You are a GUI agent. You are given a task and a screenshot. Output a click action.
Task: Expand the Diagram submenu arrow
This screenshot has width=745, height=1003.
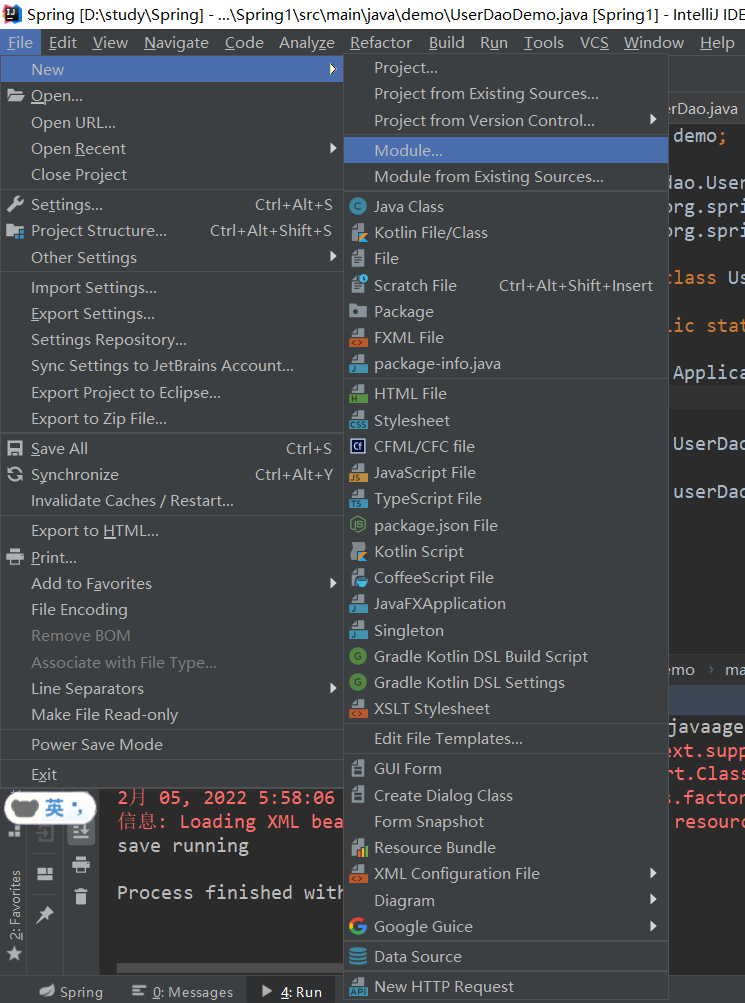pos(653,899)
